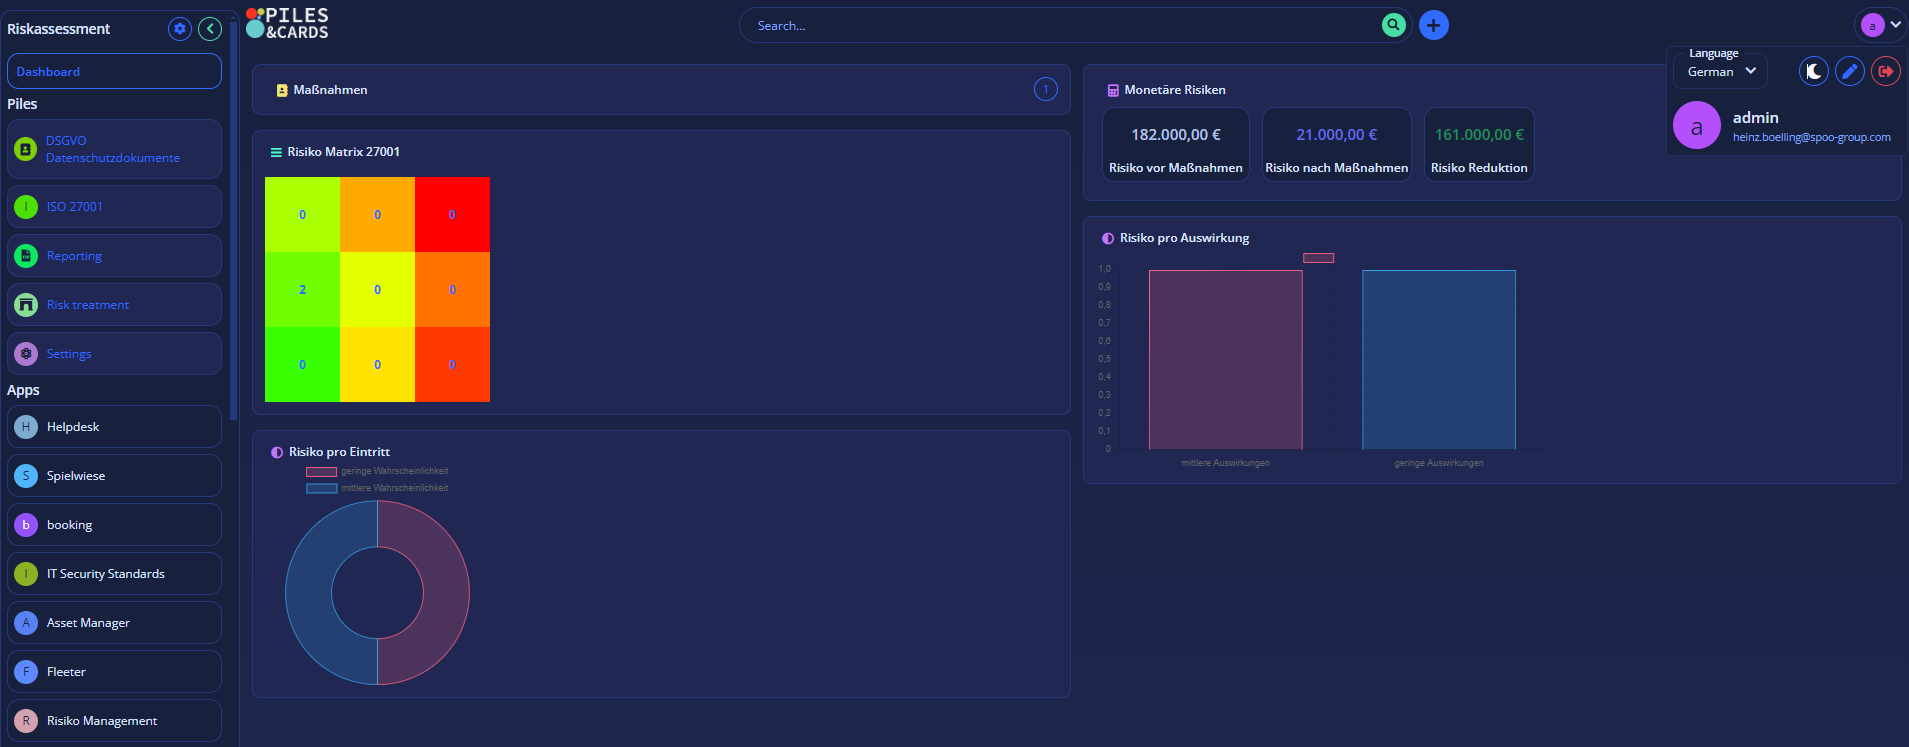The height and width of the screenshot is (747, 1909).
Task: Collapse the sidebar with the arrow icon
Action: coord(210,29)
